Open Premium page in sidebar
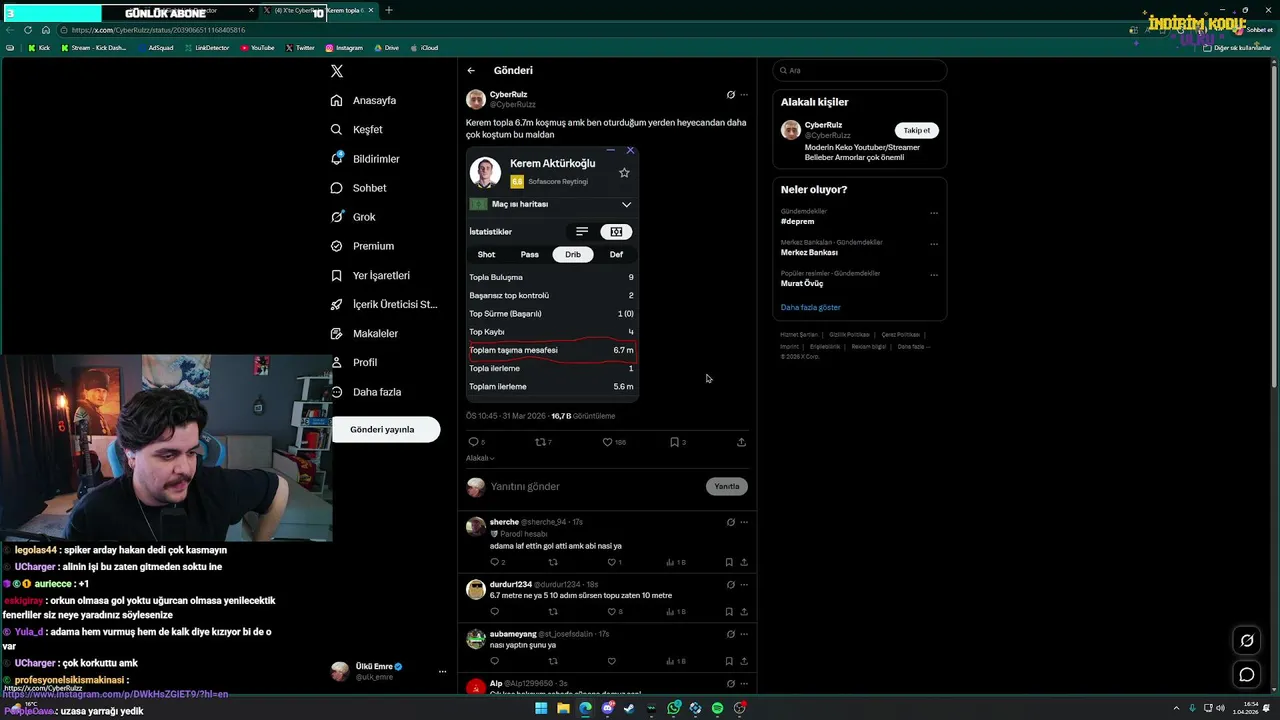The image size is (1280, 720). pos(362,246)
